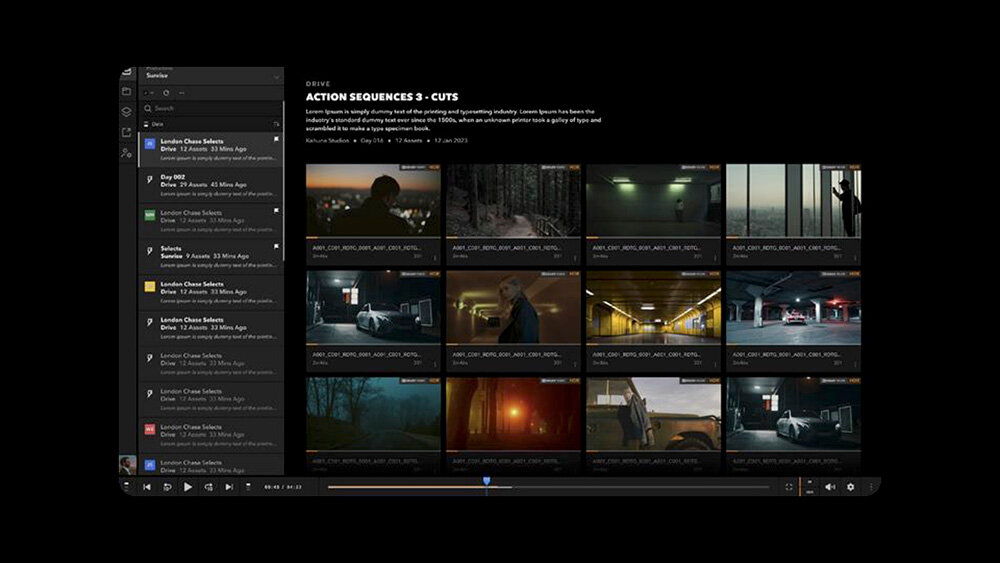This screenshot has height=563, width=1000.
Task: Open the user settings sidebar icon
Action: tap(127, 153)
